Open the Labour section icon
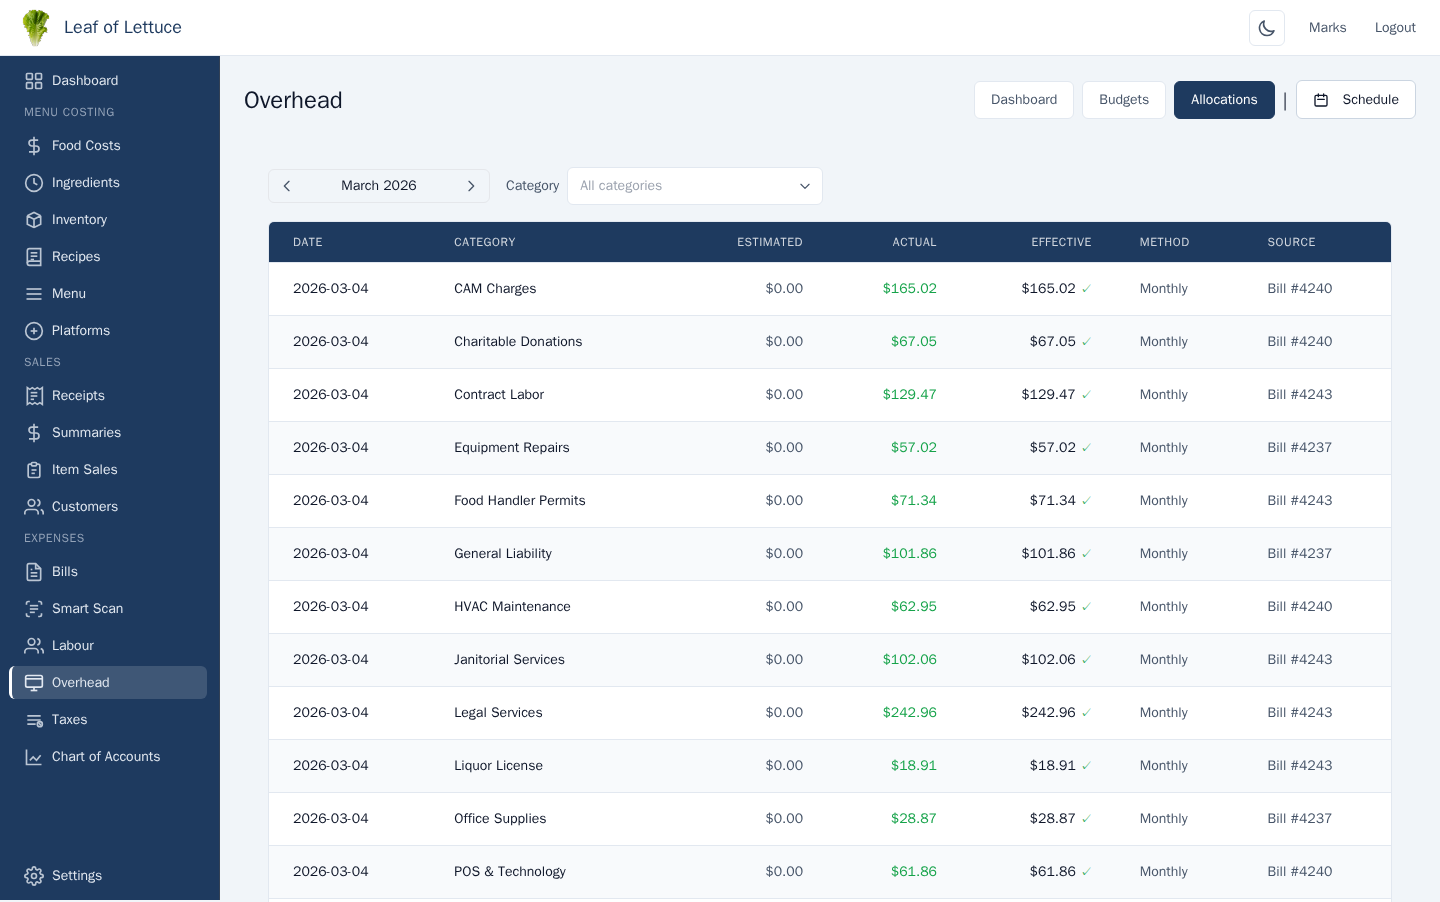This screenshot has width=1440, height=902. click(34, 645)
